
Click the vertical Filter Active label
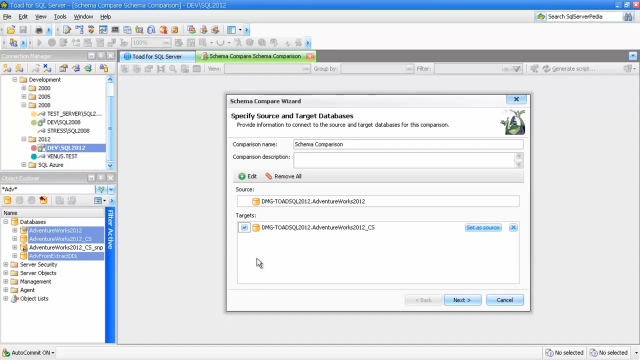pyautogui.click(x=110, y=229)
